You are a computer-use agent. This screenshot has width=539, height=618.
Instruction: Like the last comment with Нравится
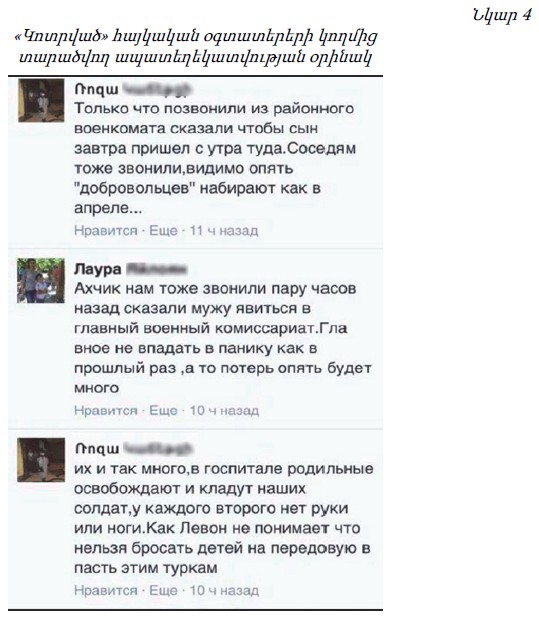(x=106, y=590)
